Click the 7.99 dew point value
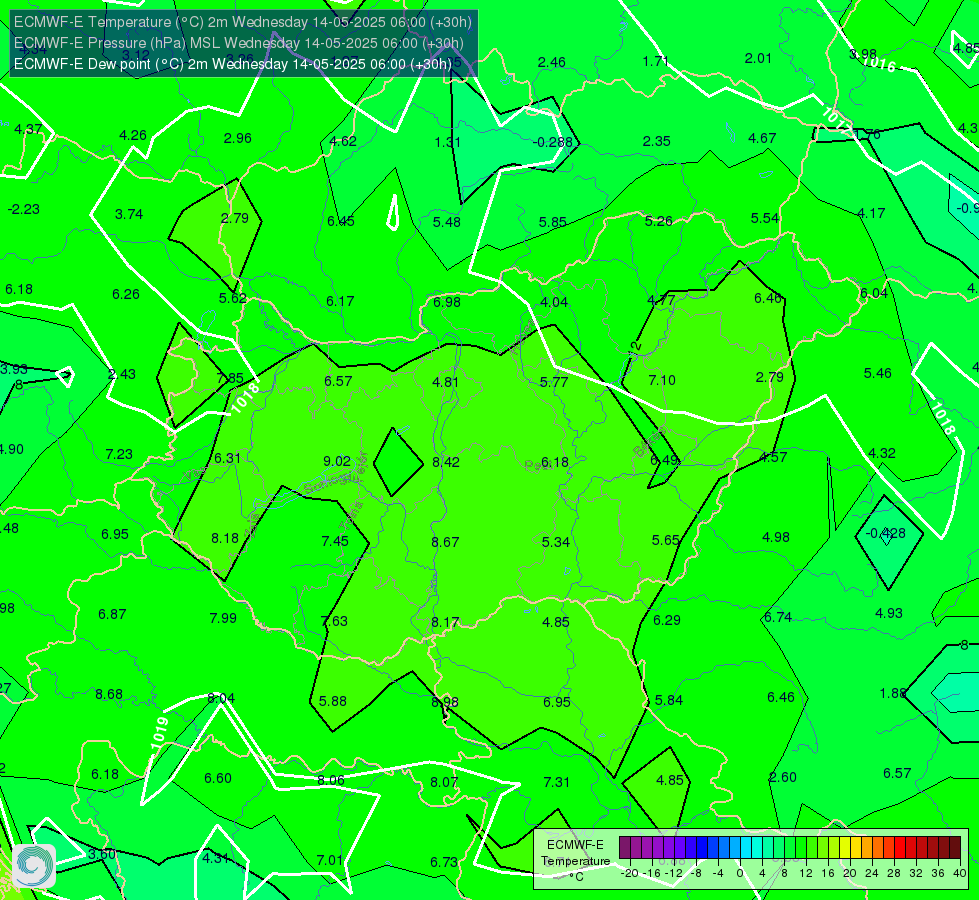Screen dimensions: 979x900 tap(223, 618)
